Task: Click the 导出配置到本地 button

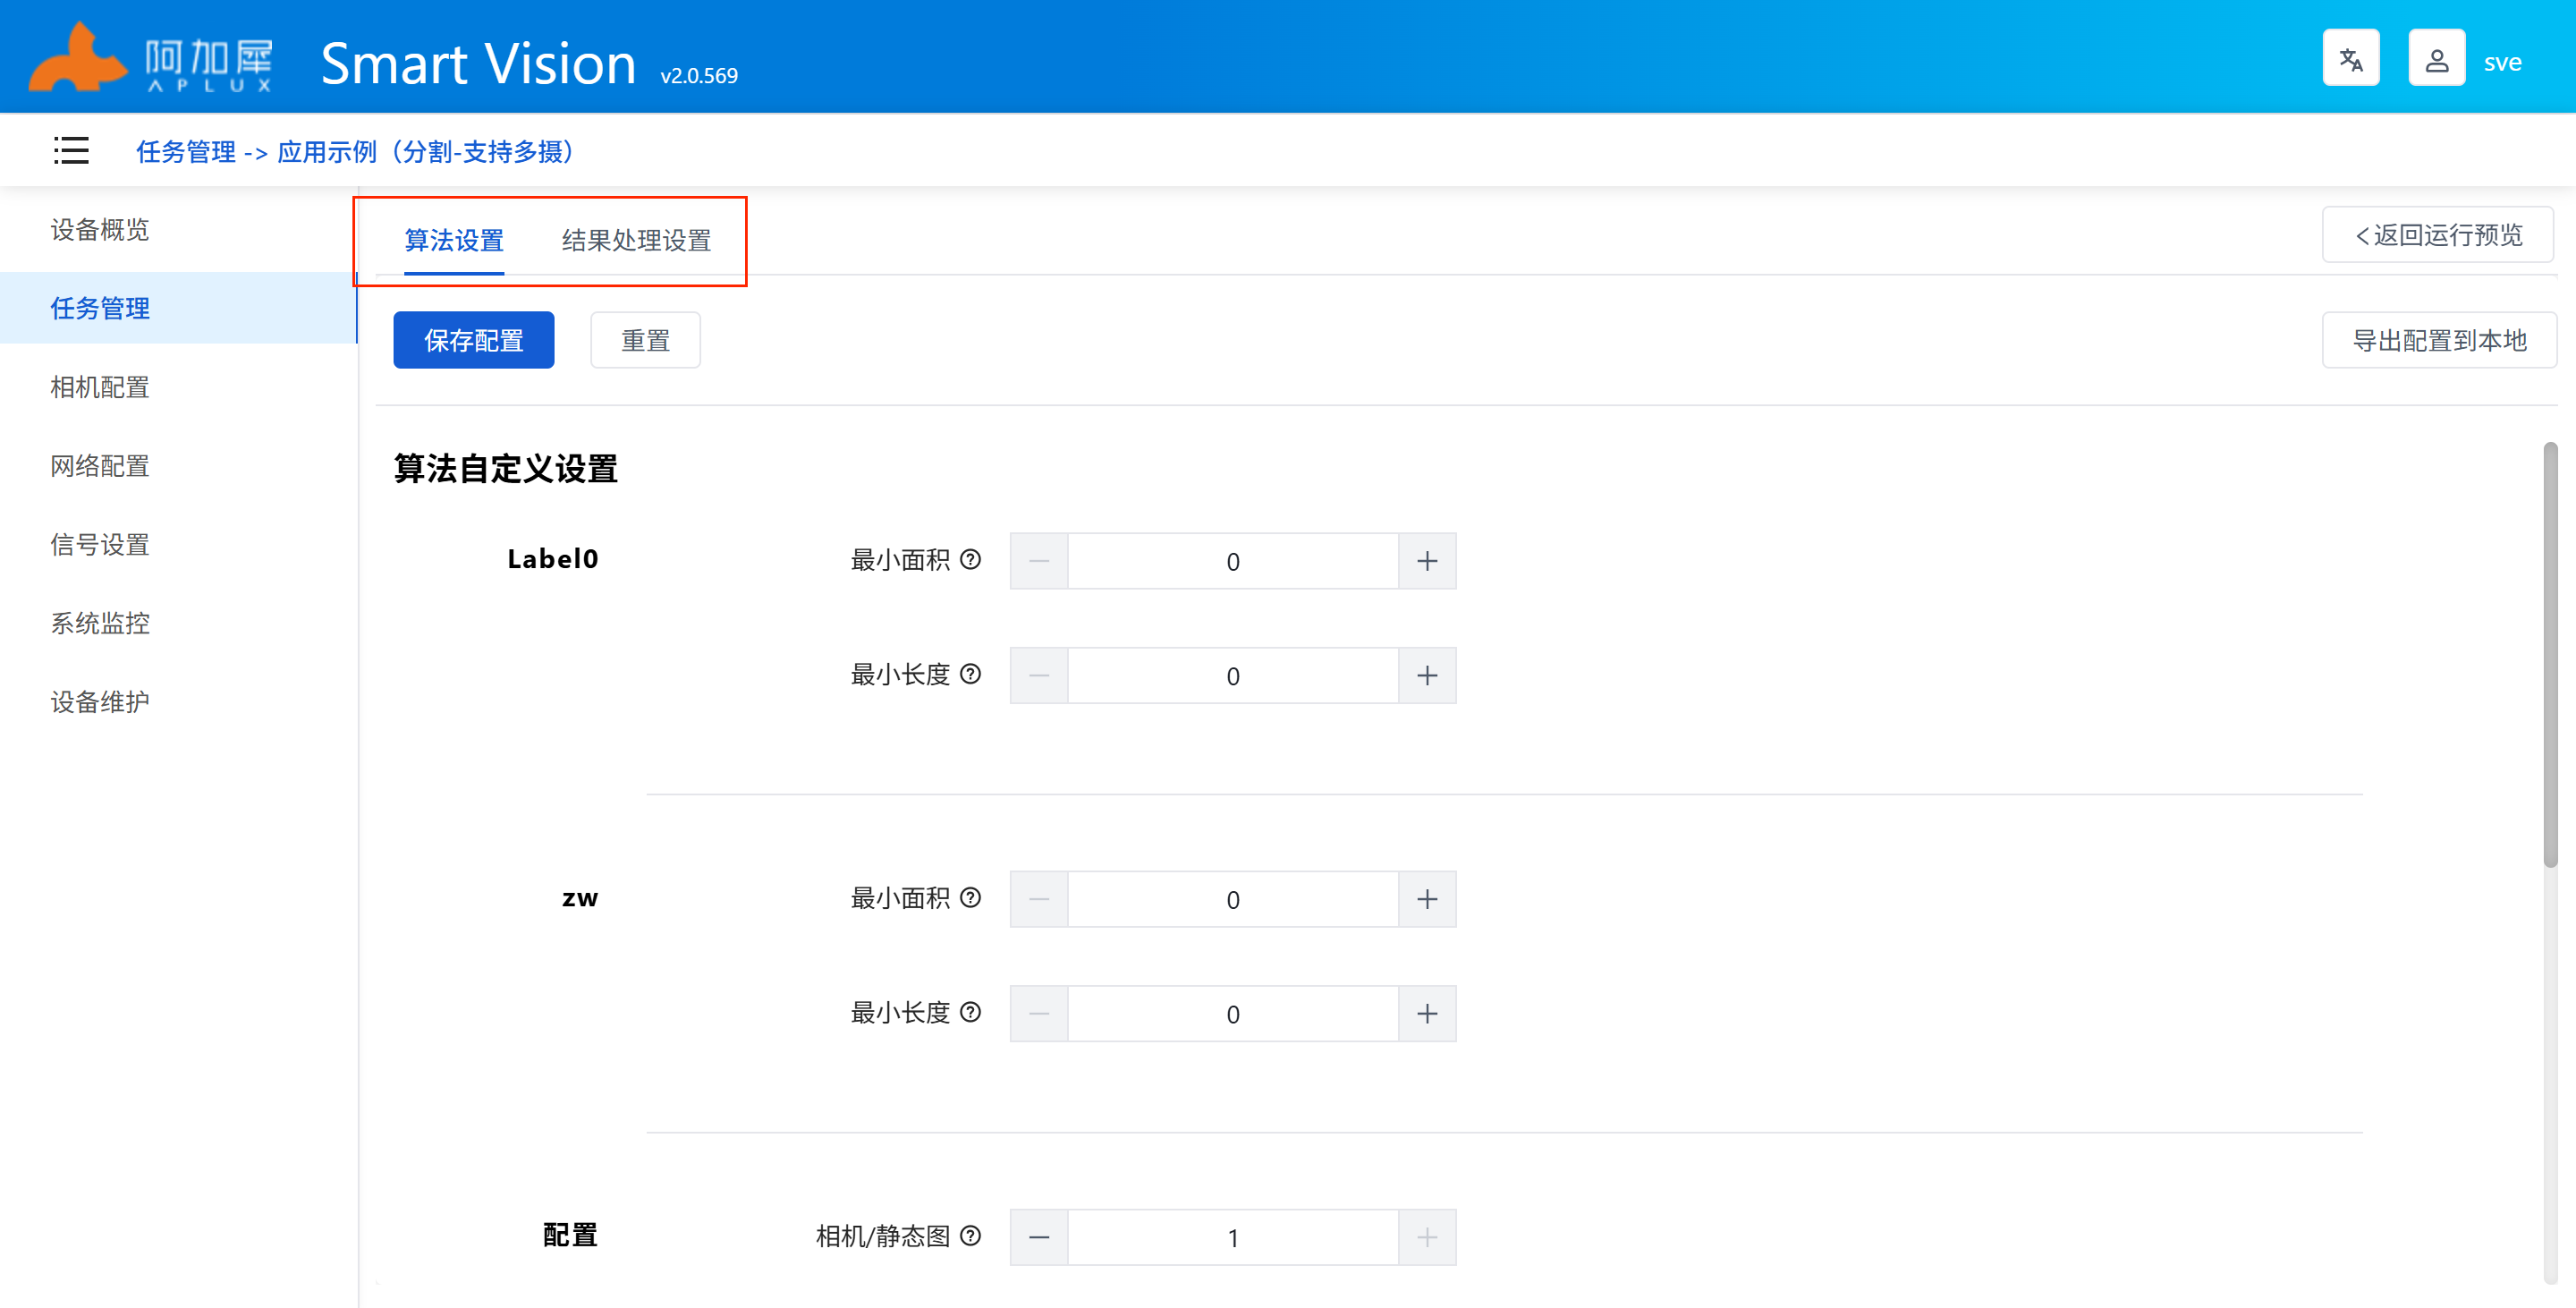Action: [2438, 340]
